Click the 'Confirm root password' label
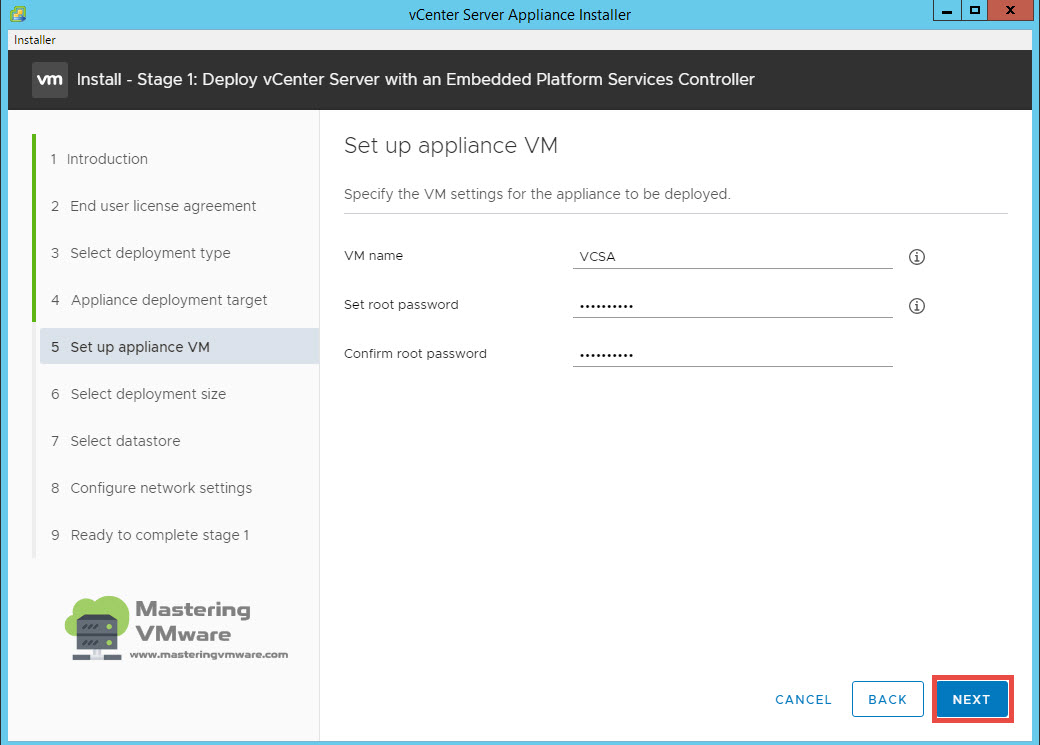Screen dimensions: 1040x745 (x=415, y=354)
